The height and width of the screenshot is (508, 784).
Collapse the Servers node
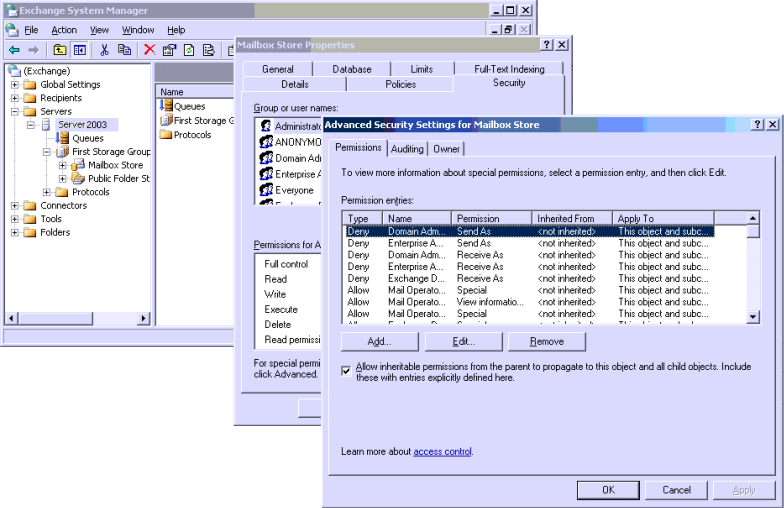tap(15, 112)
